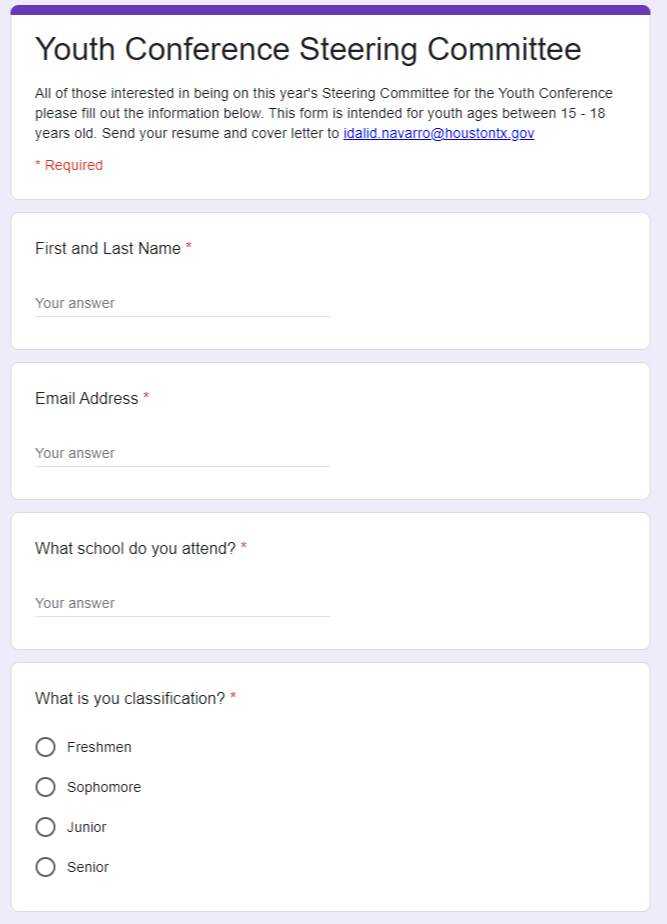The height and width of the screenshot is (924, 667).
Task: Click the Youth Conference Steering Committee title
Action: pyautogui.click(x=308, y=49)
